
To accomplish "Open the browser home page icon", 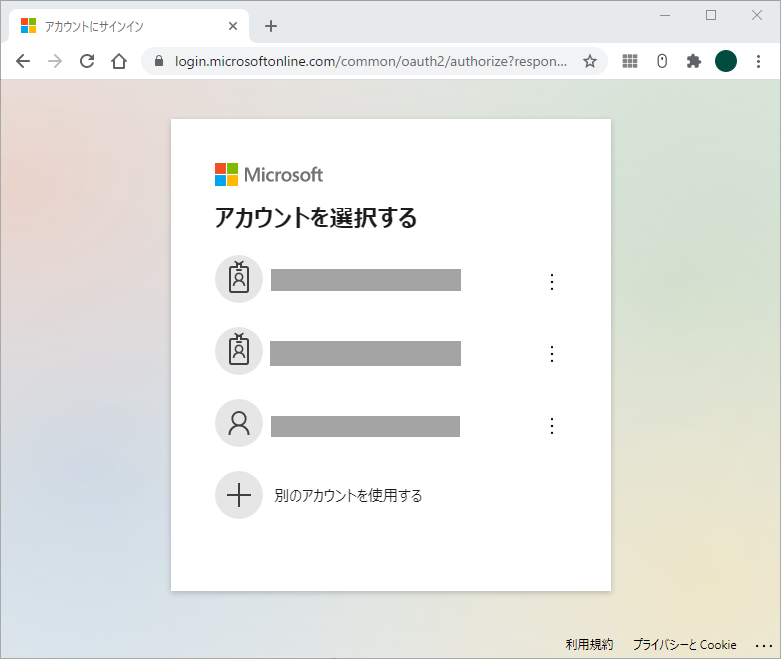I will 119,61.
